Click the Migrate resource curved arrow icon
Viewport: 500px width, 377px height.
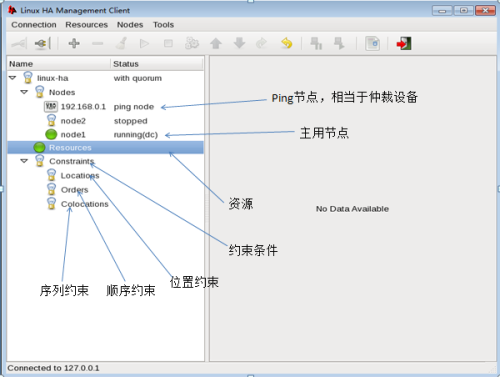click(261, 43)
